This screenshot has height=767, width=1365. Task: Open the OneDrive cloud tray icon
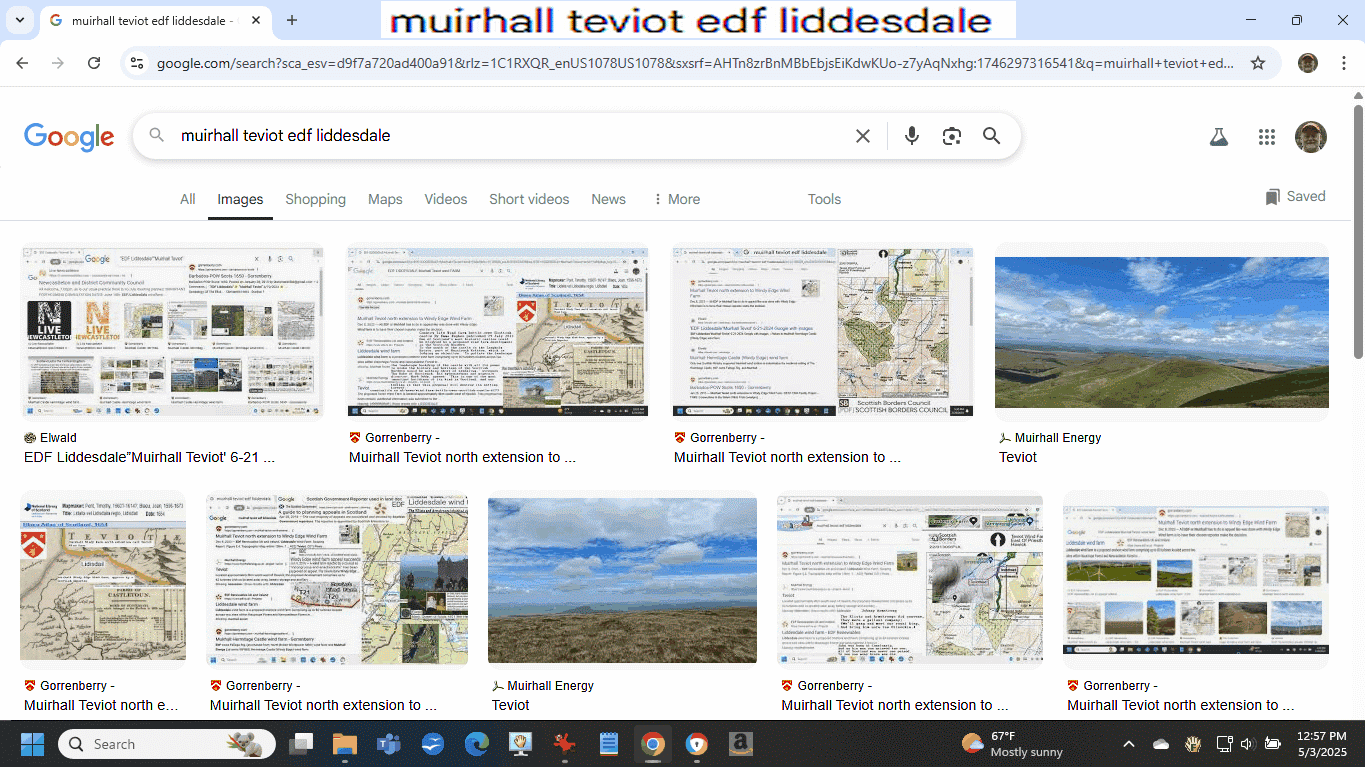[1161, 744]
